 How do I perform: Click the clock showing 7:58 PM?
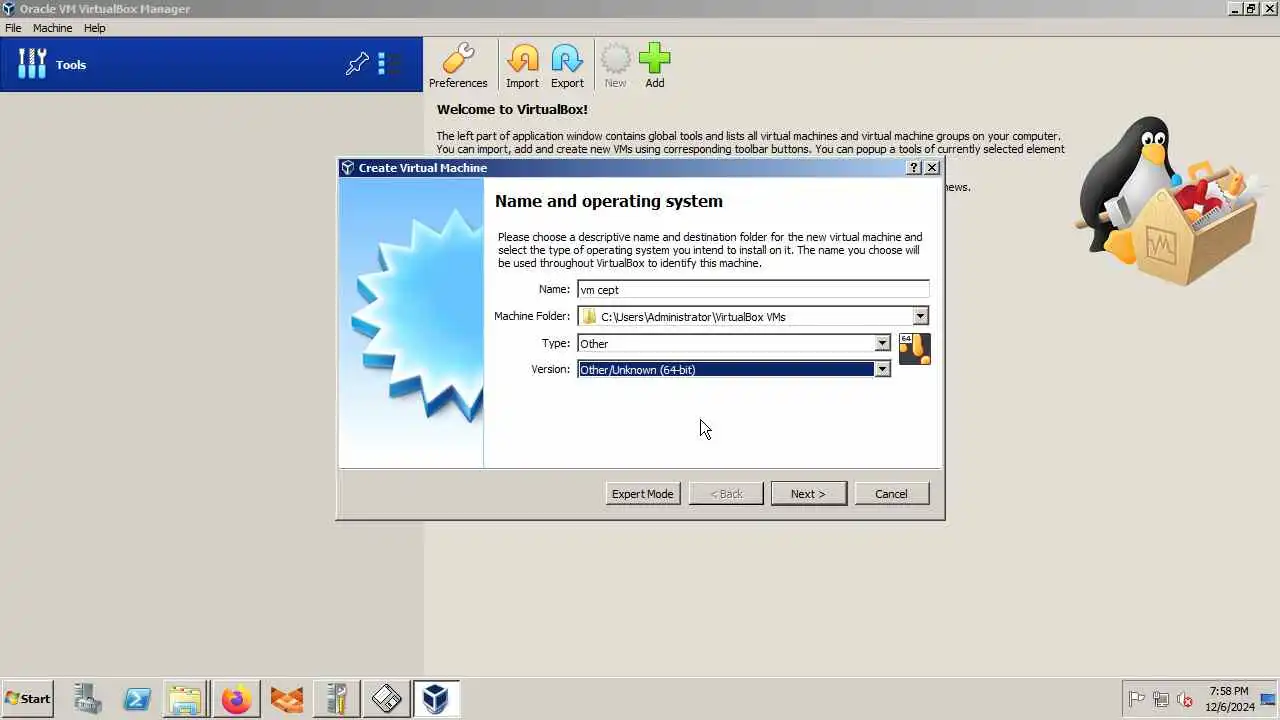(x=1228, y=699)
